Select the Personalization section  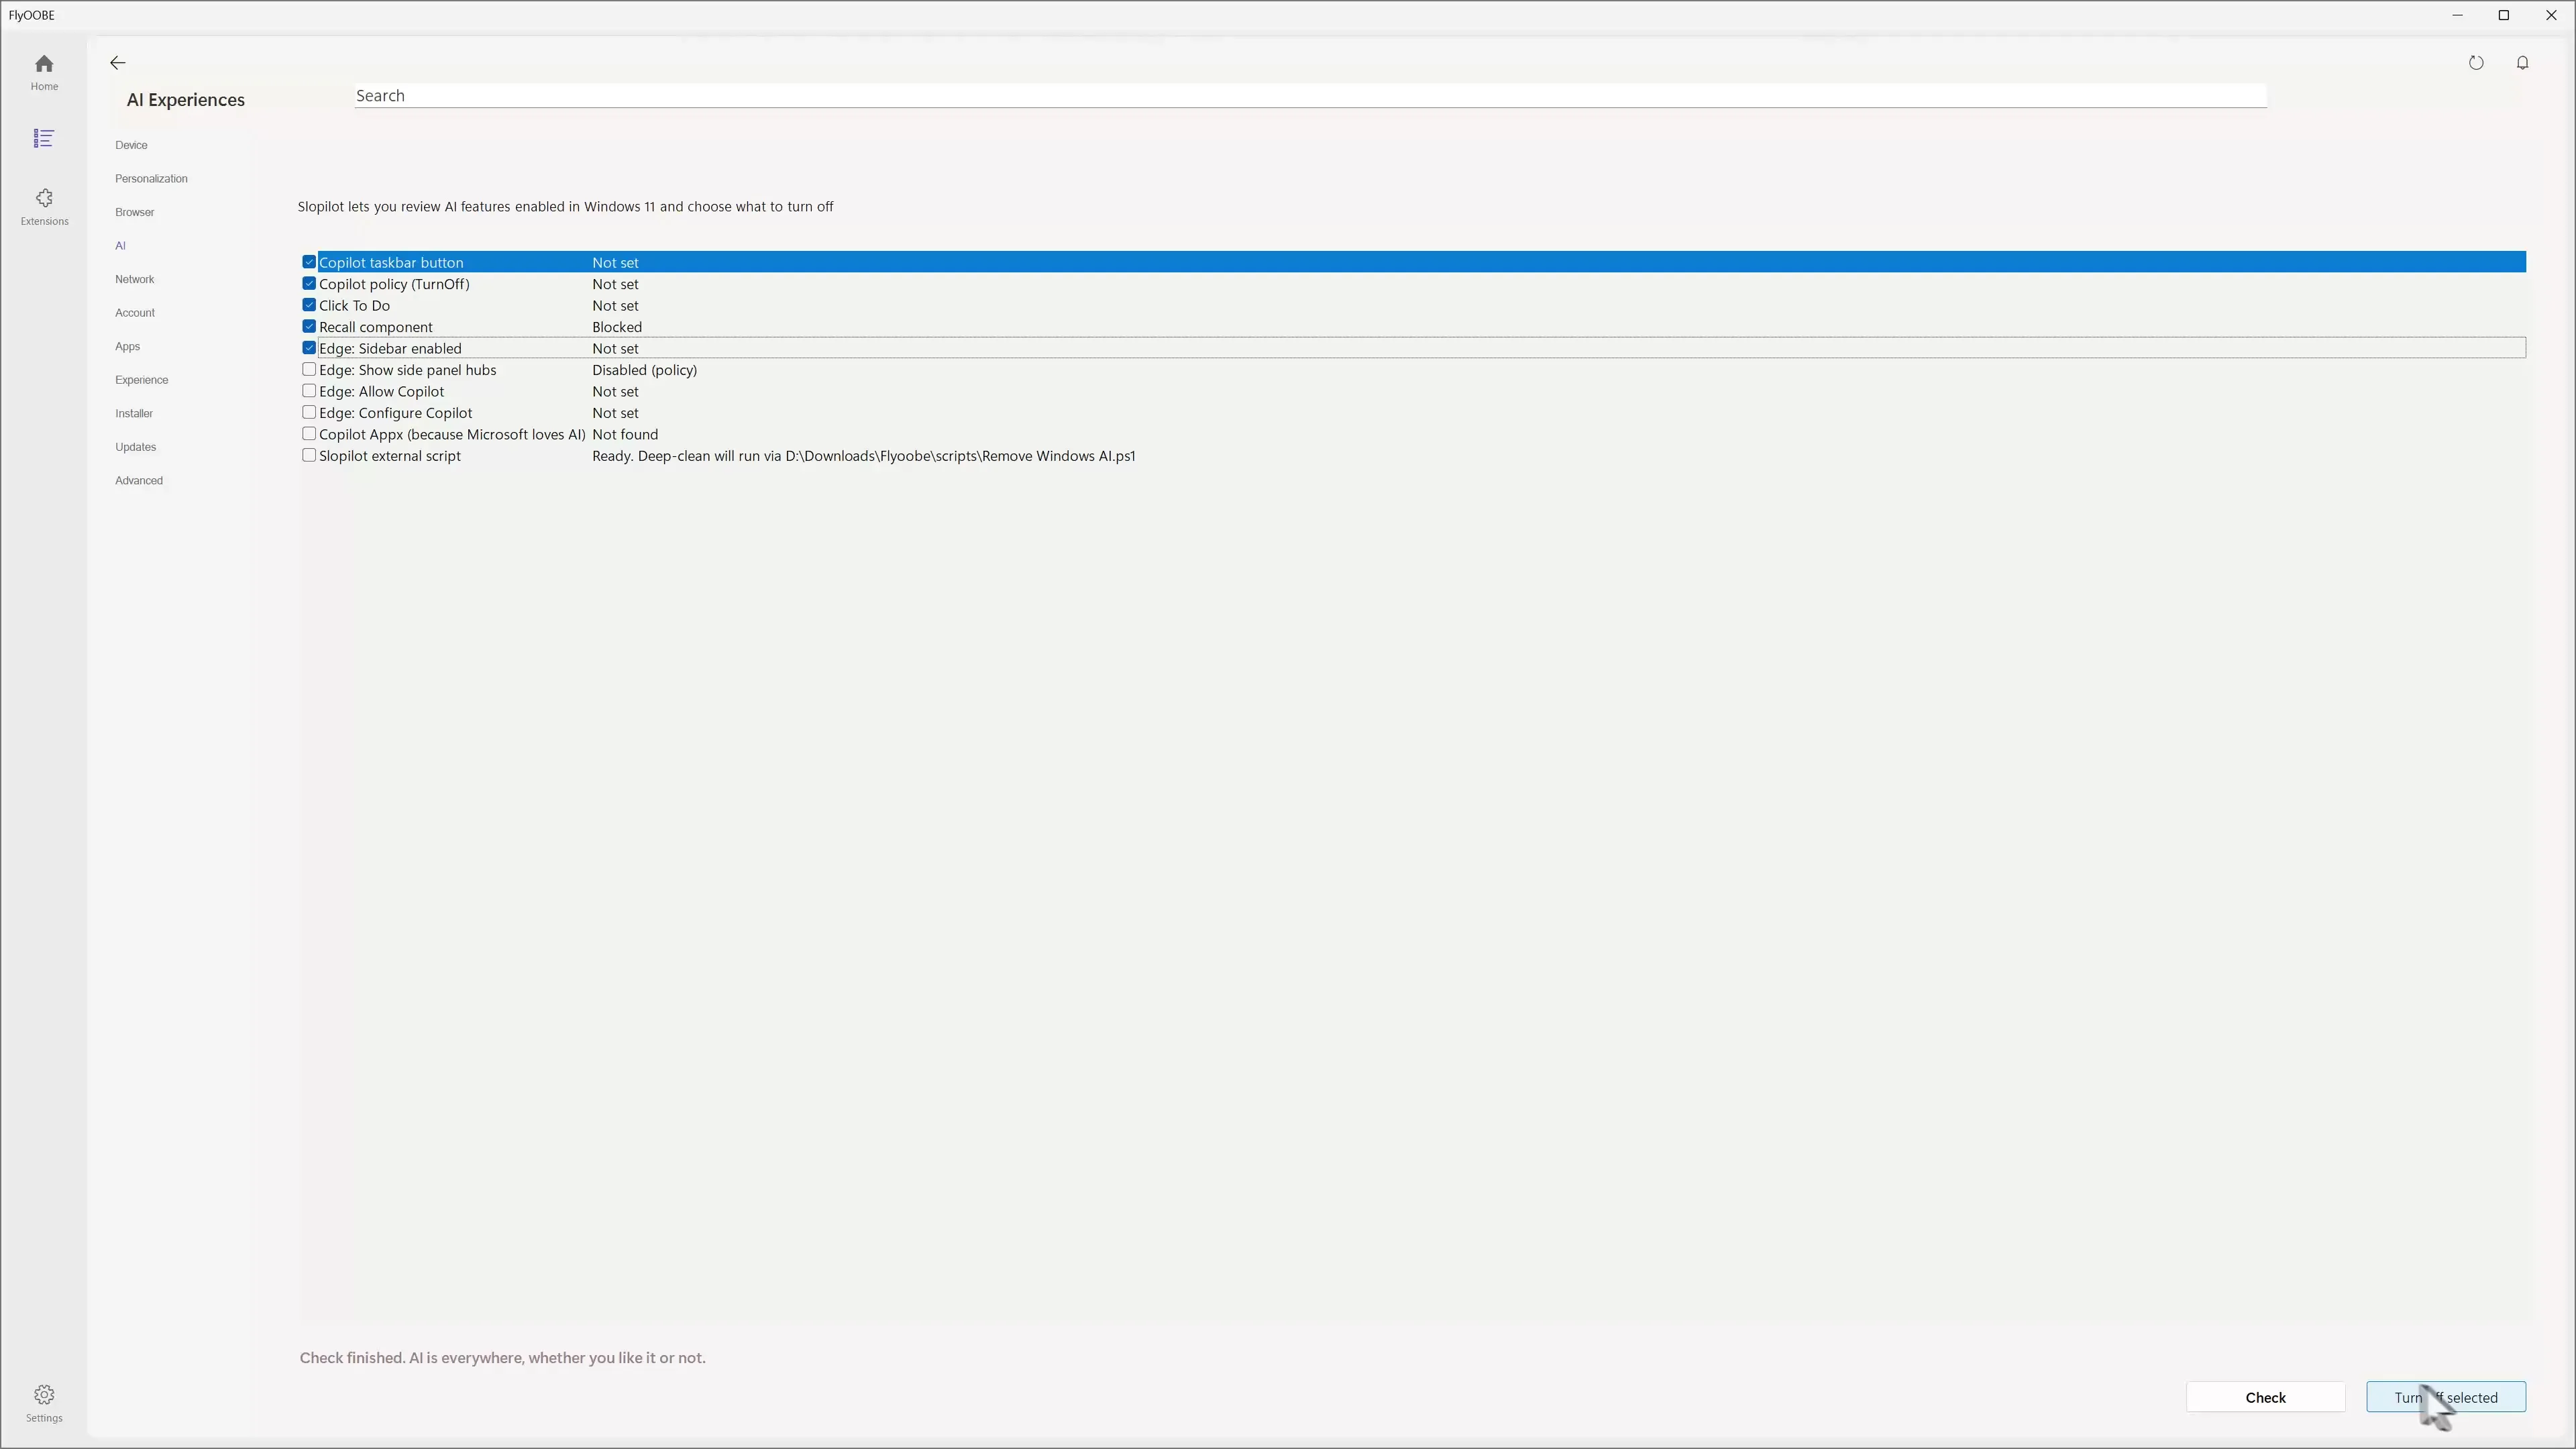[x=151, y=178]
